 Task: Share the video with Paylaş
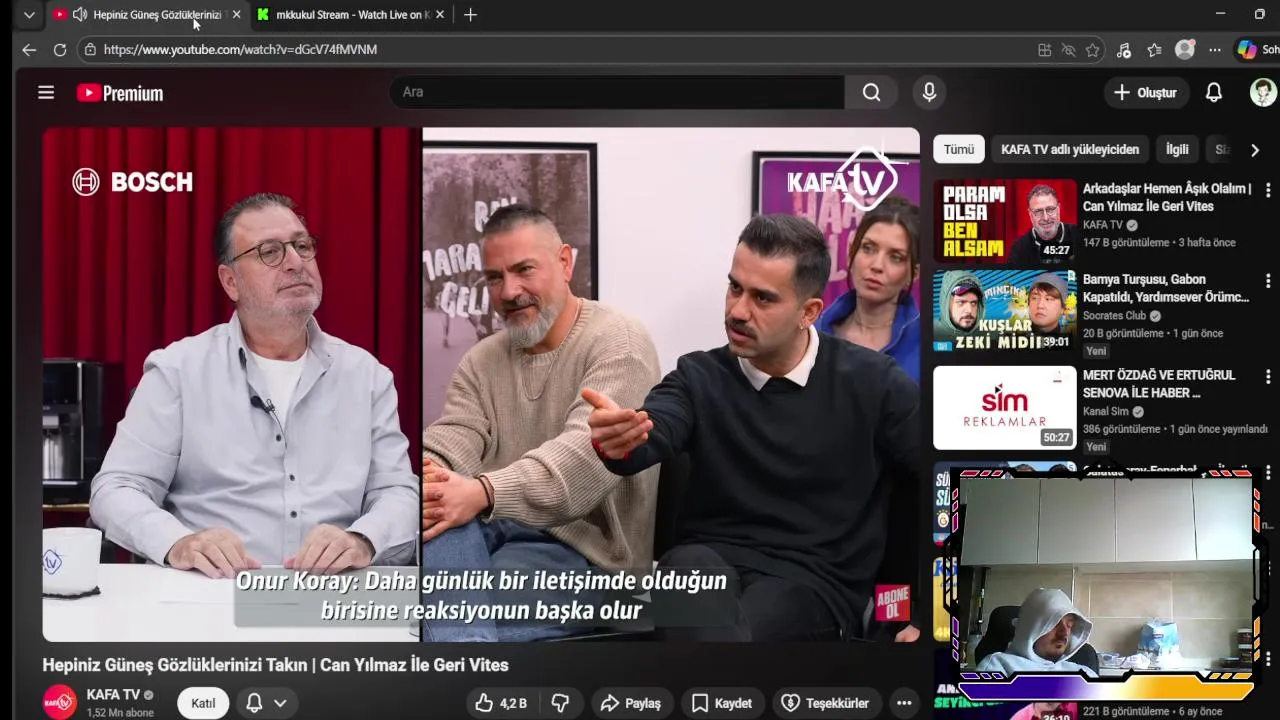click(631, 703)
